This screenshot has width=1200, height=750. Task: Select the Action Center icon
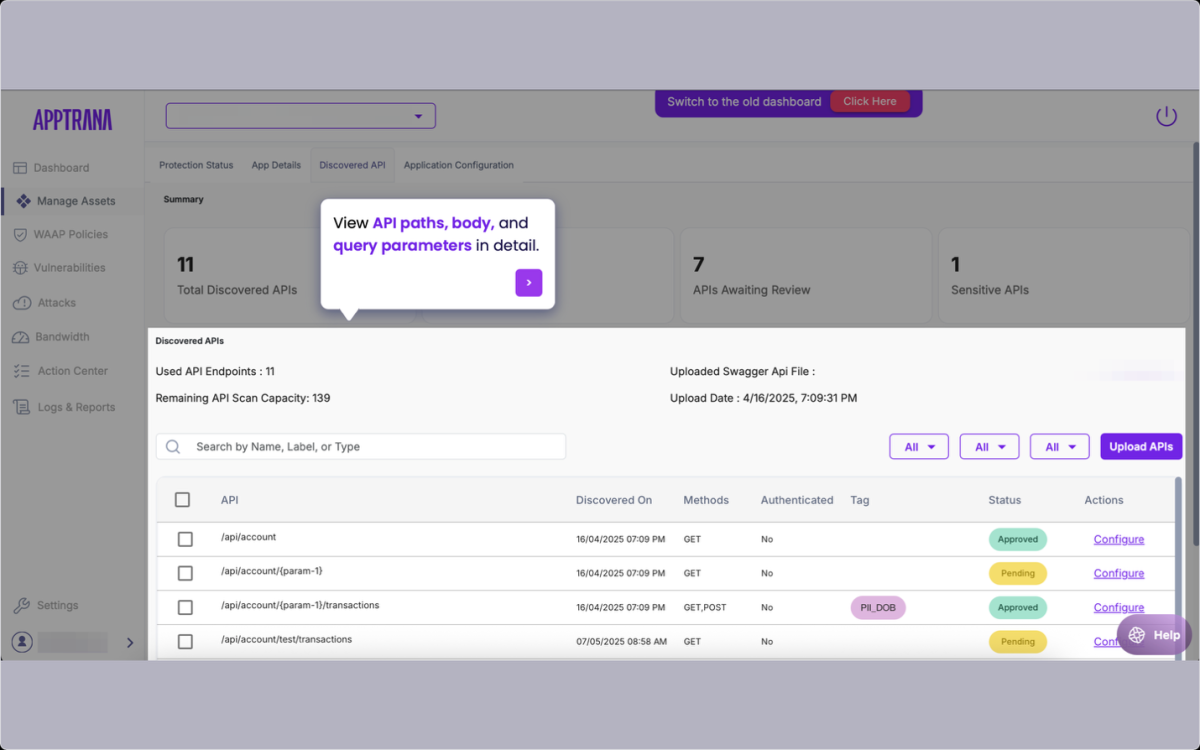click(x=21, y=370)
